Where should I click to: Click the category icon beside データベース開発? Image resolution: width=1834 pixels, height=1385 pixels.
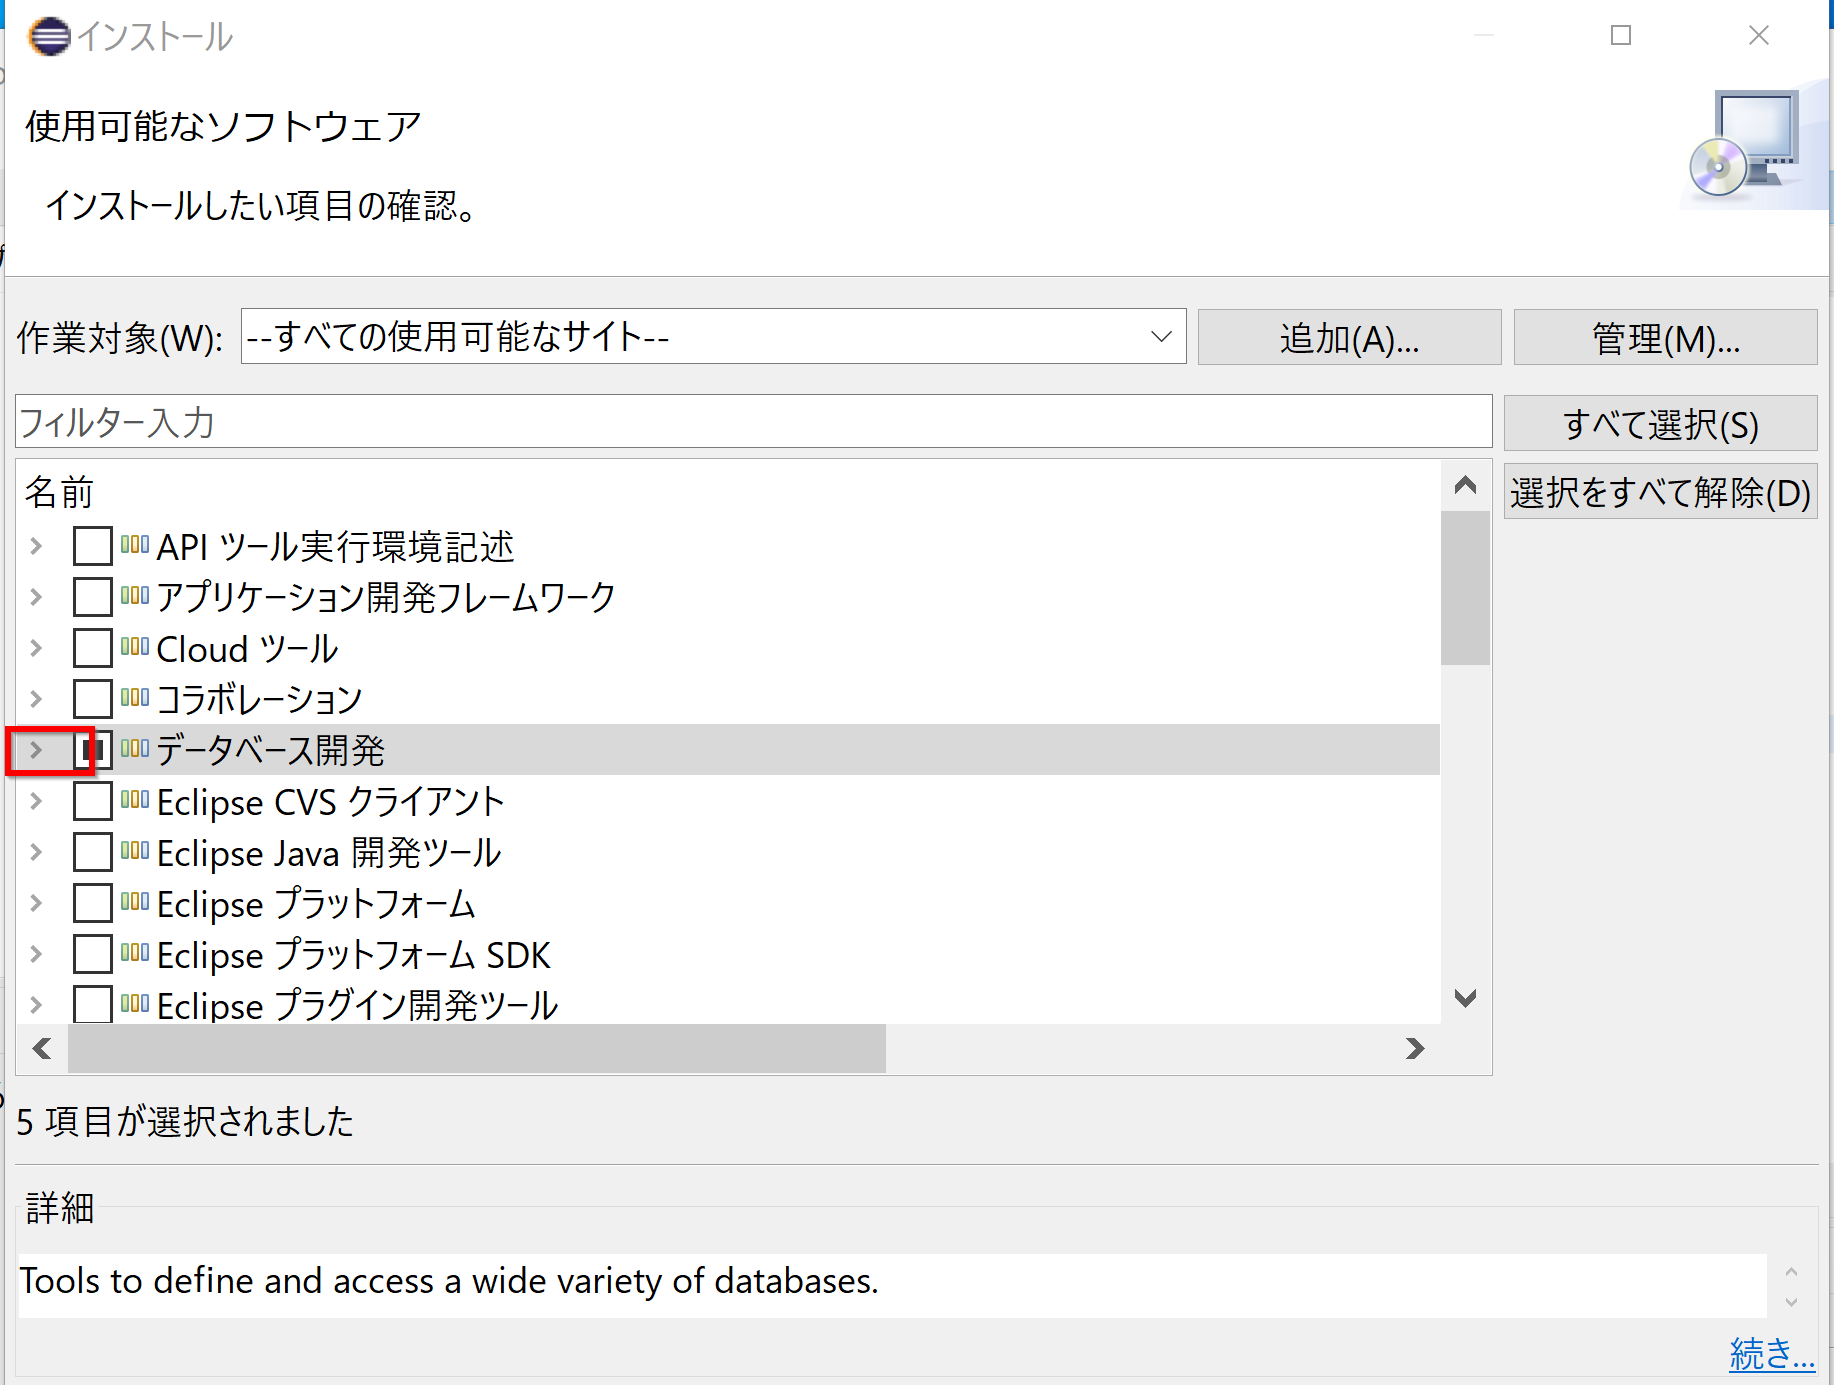[134, 749]
